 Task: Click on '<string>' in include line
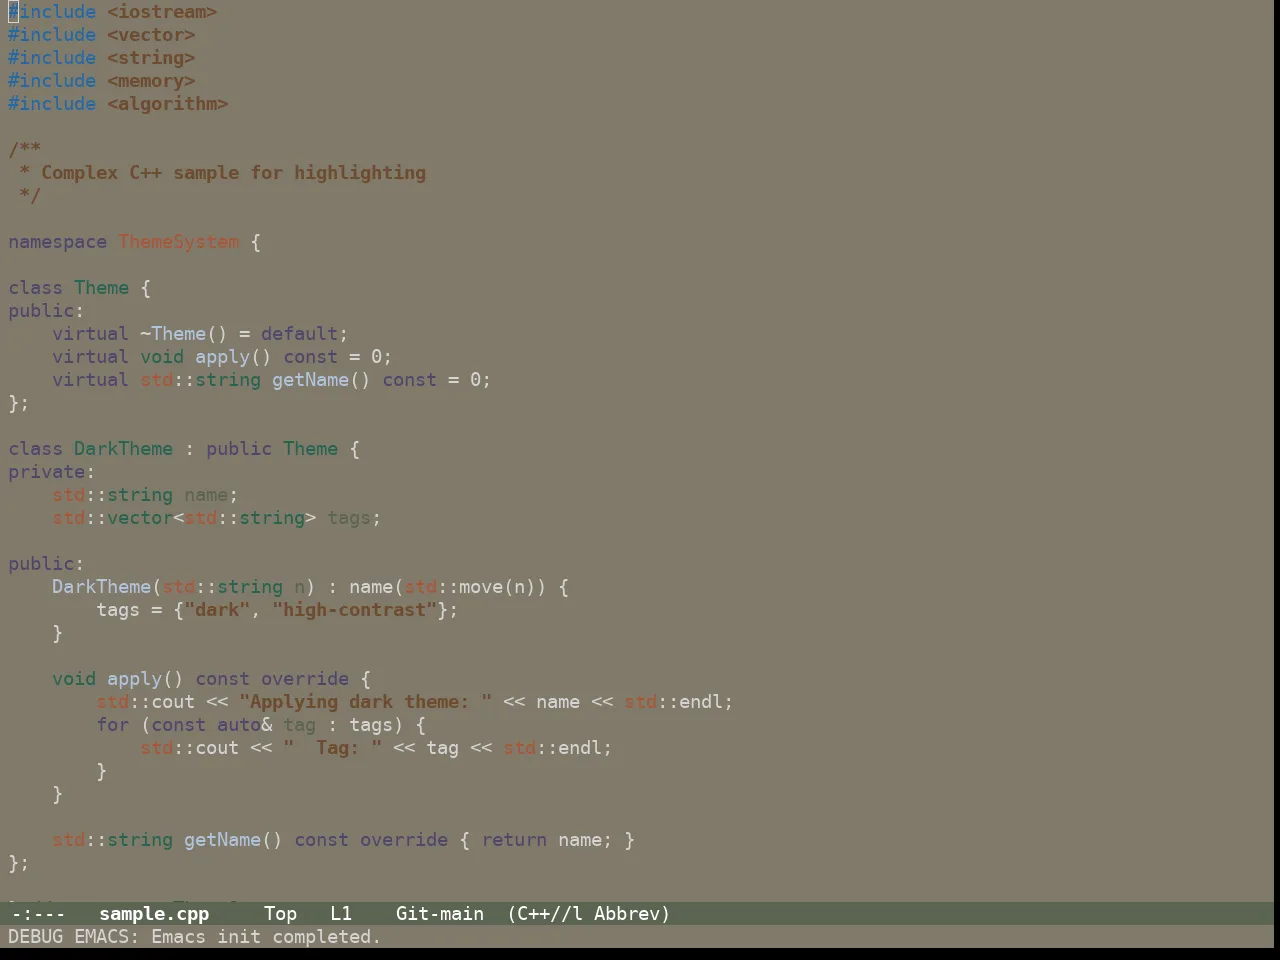point(151,58)
